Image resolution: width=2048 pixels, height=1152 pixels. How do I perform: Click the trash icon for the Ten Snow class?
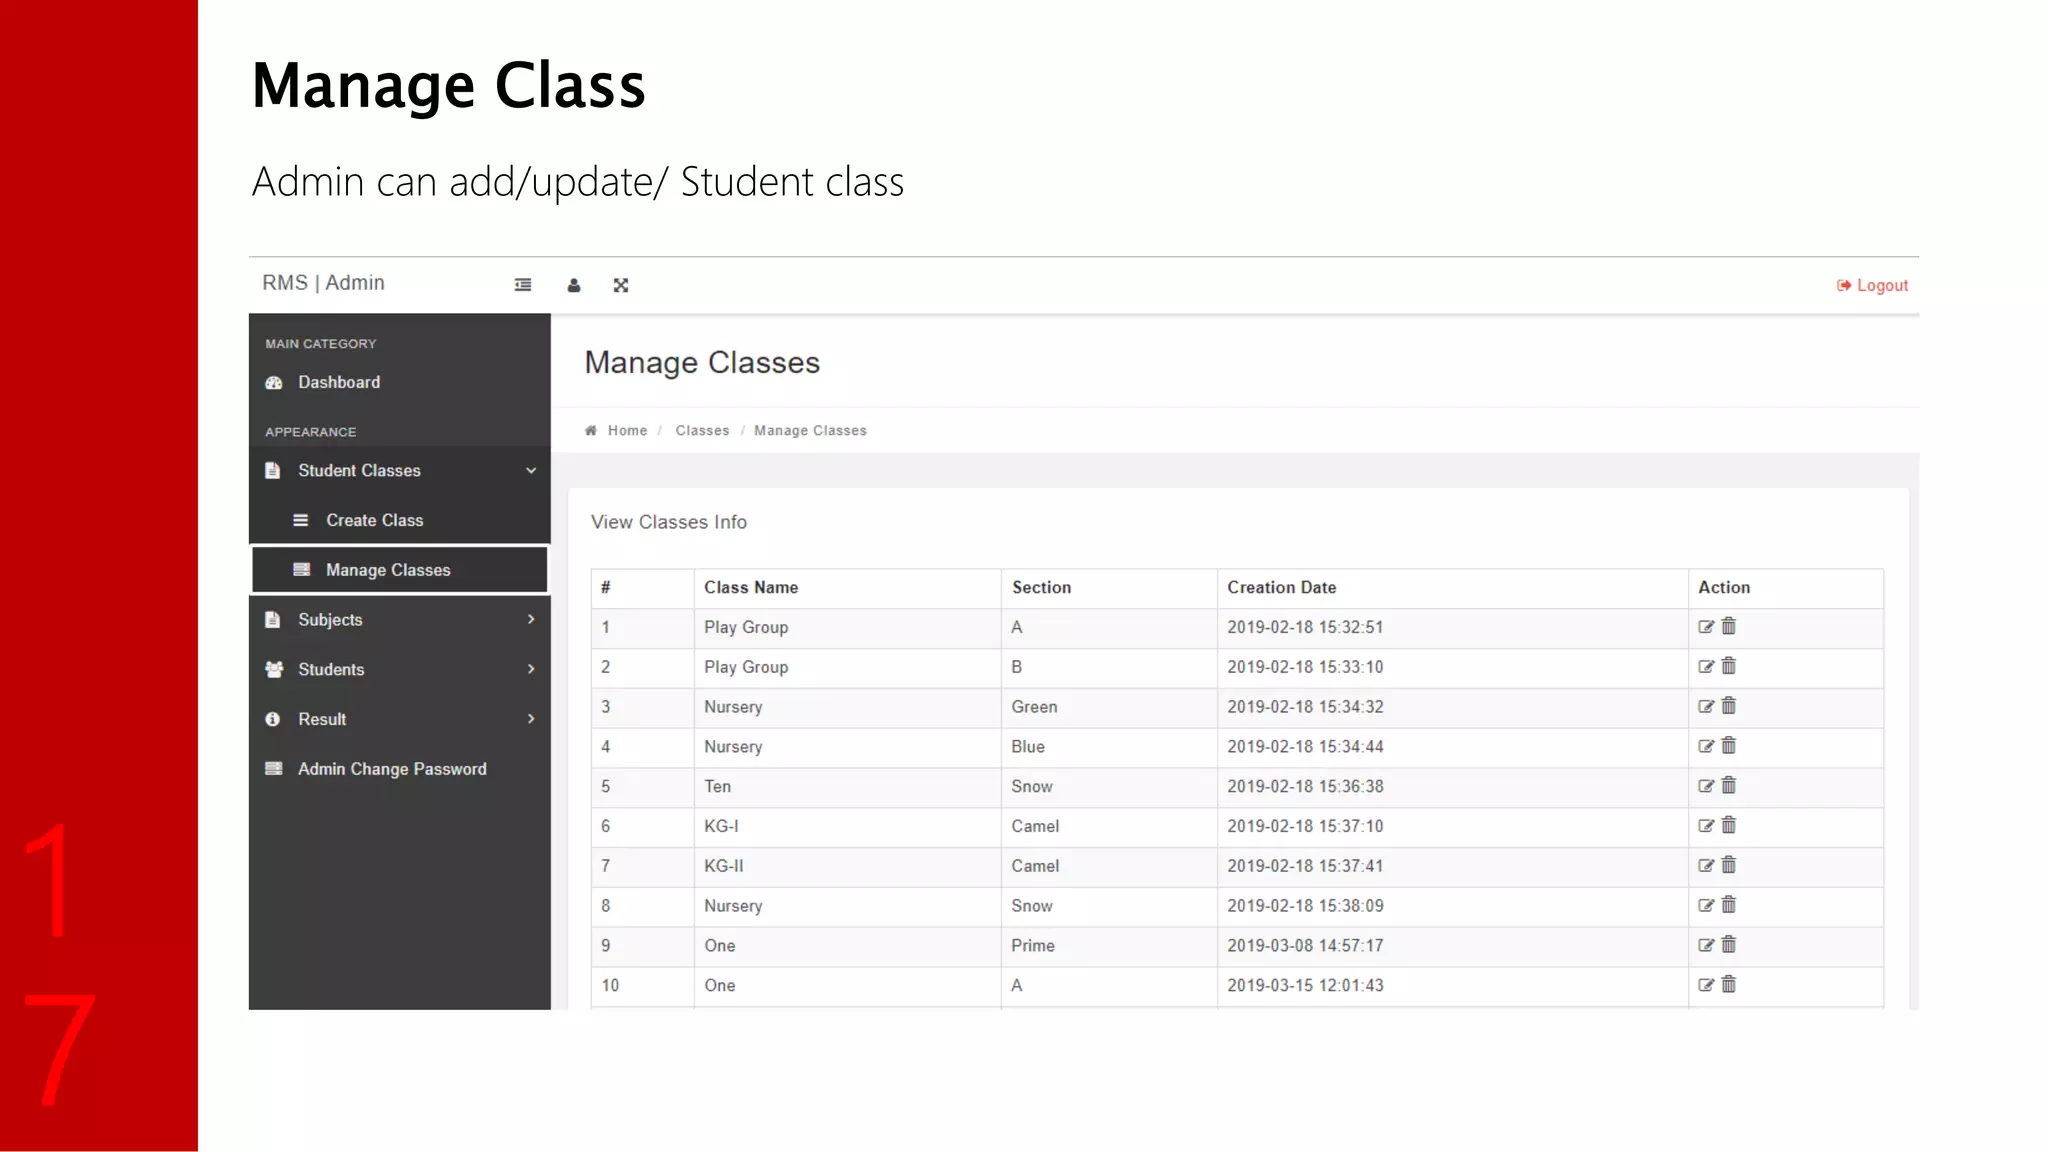point(1729,786)
